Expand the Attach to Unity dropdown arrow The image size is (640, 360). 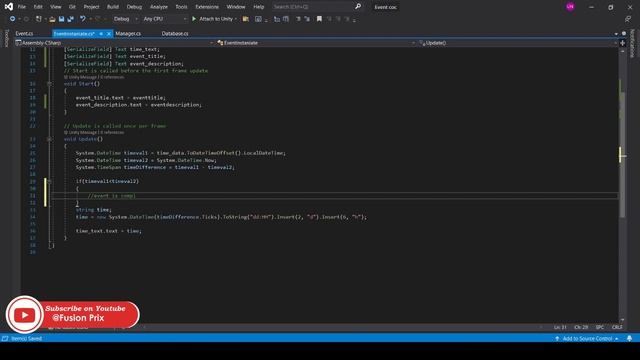(236, 19)
